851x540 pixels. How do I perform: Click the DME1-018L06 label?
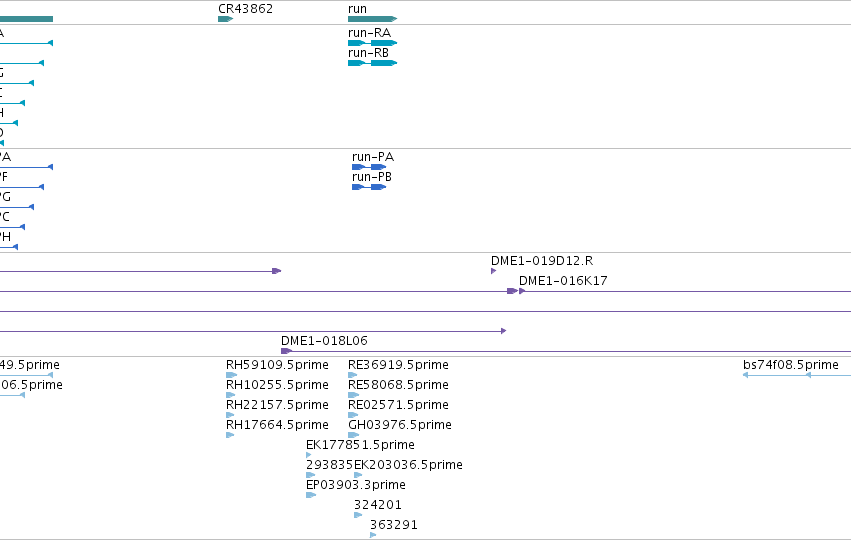[324, 341]
